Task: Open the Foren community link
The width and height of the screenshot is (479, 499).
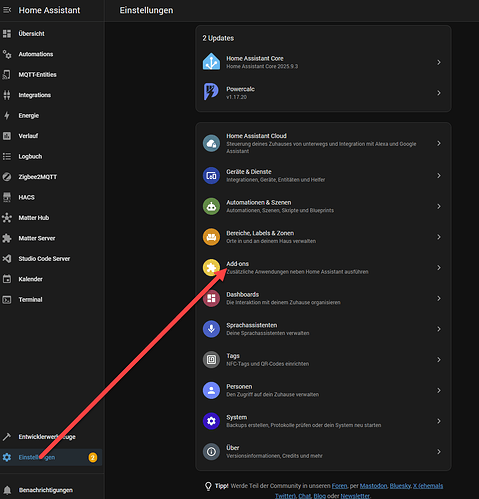Action: tap(339, 486)
